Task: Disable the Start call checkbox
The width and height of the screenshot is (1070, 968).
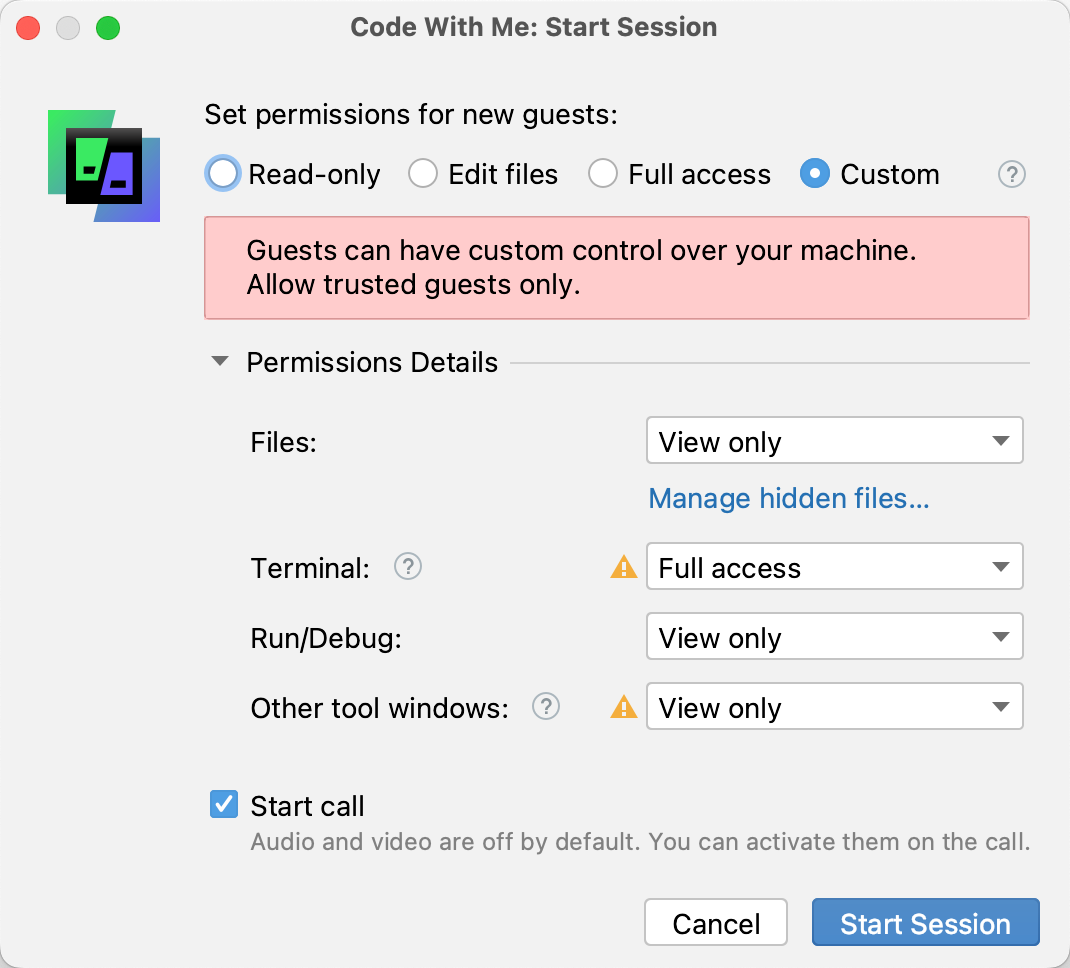Action: [x=223, y=804]
